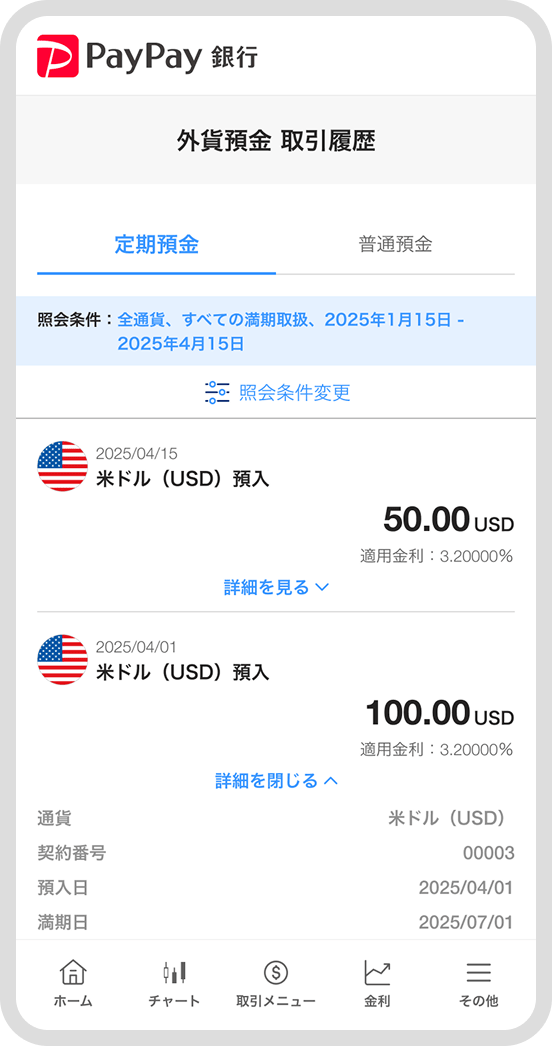
Task: Open the その他 hamburger menu icon
Action: tap(479, 973)
